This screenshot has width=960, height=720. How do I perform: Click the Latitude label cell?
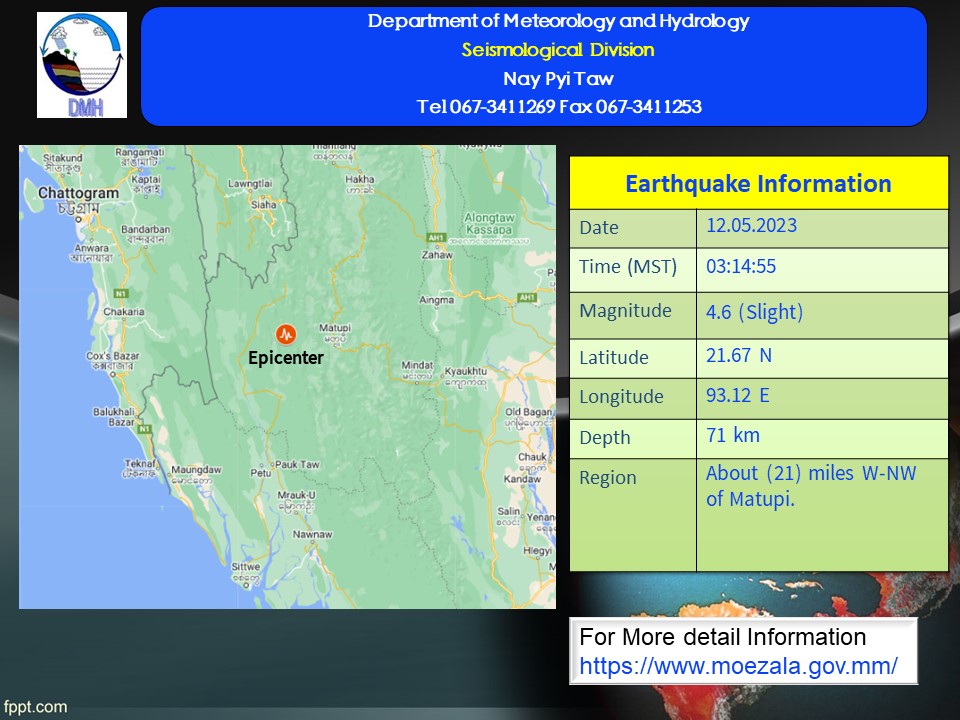click(633, 358)
